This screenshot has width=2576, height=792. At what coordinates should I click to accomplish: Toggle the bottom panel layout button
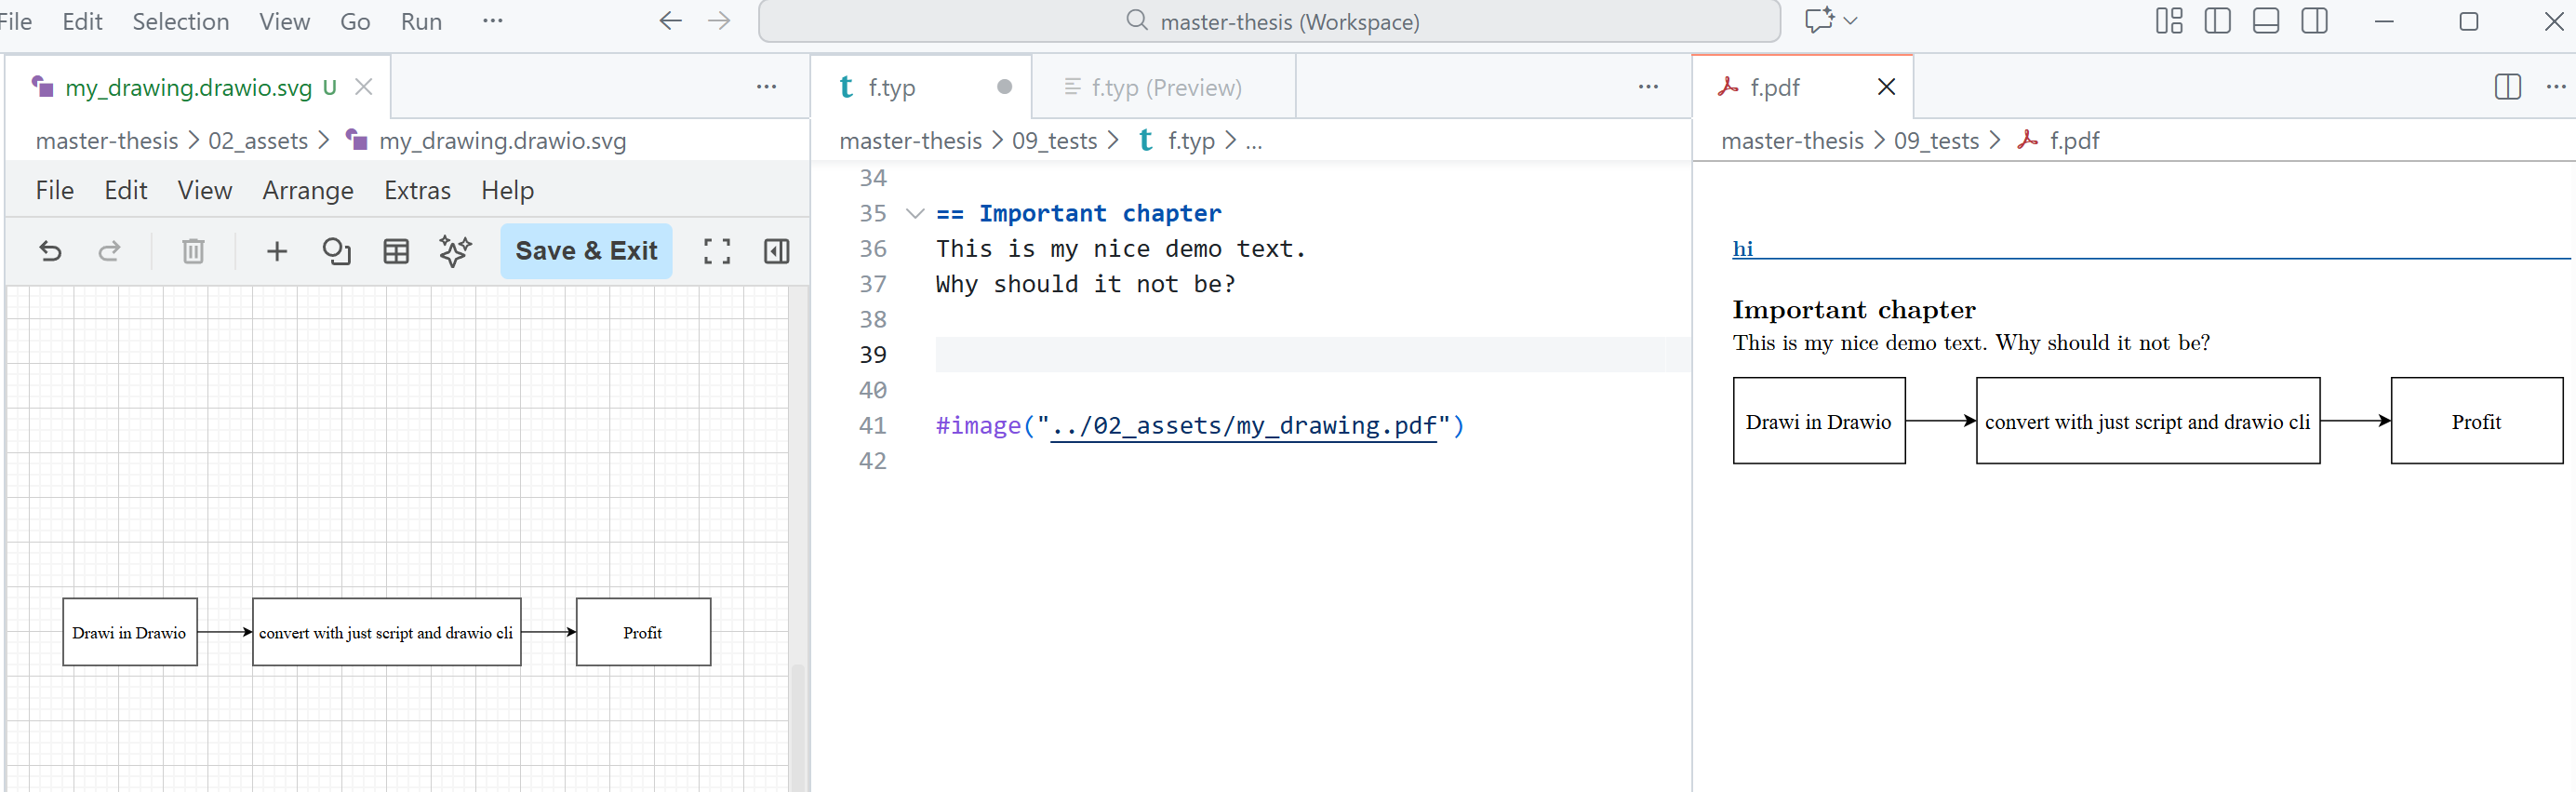coord(2265,21)
